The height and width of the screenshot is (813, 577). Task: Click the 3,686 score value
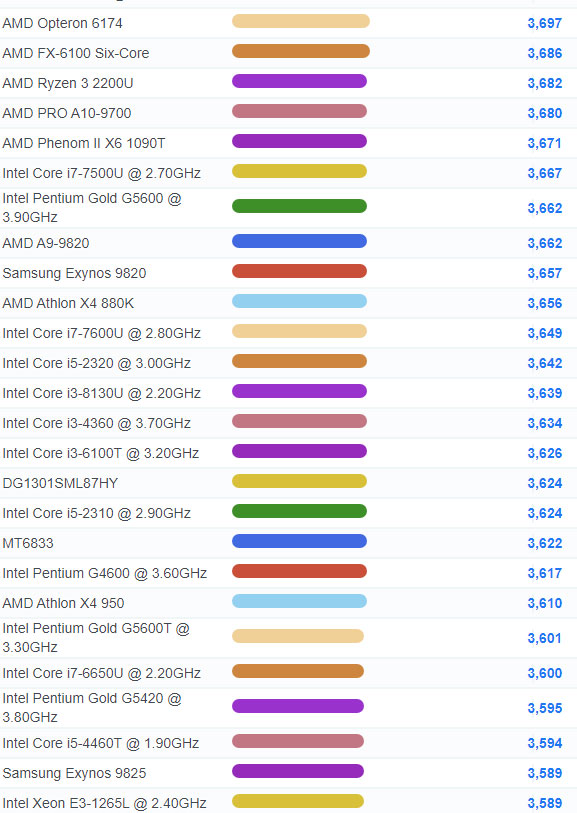545,54
